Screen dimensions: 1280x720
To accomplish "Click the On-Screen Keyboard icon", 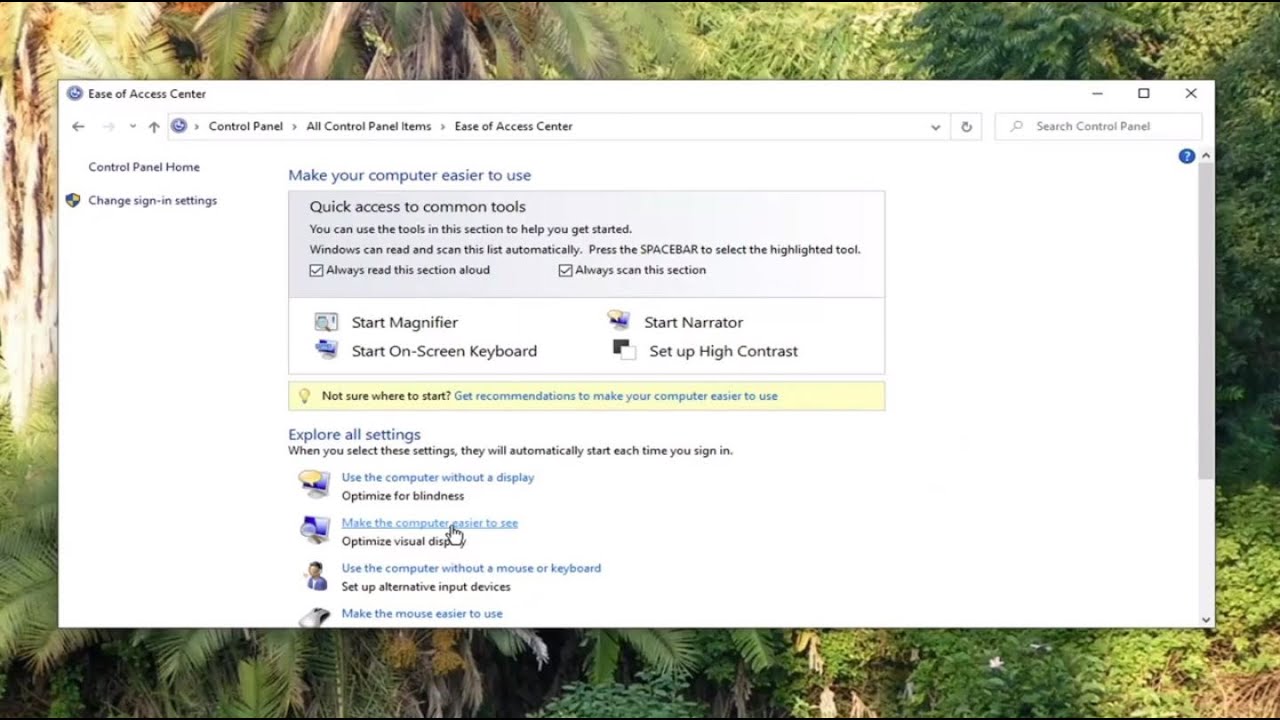I will point(326,350).
